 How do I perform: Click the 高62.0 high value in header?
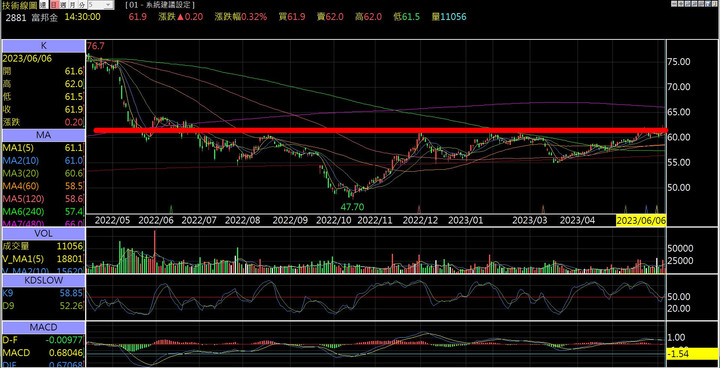(x=368, y=17)
